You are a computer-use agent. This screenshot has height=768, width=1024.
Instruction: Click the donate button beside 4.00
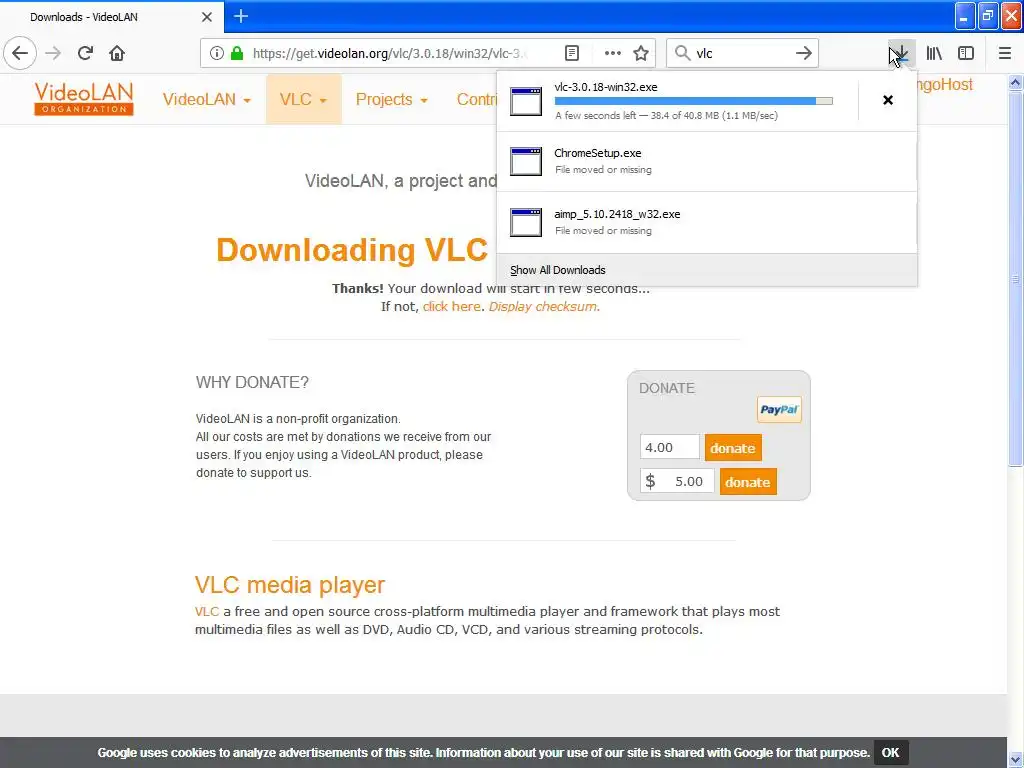click(733, 448)
